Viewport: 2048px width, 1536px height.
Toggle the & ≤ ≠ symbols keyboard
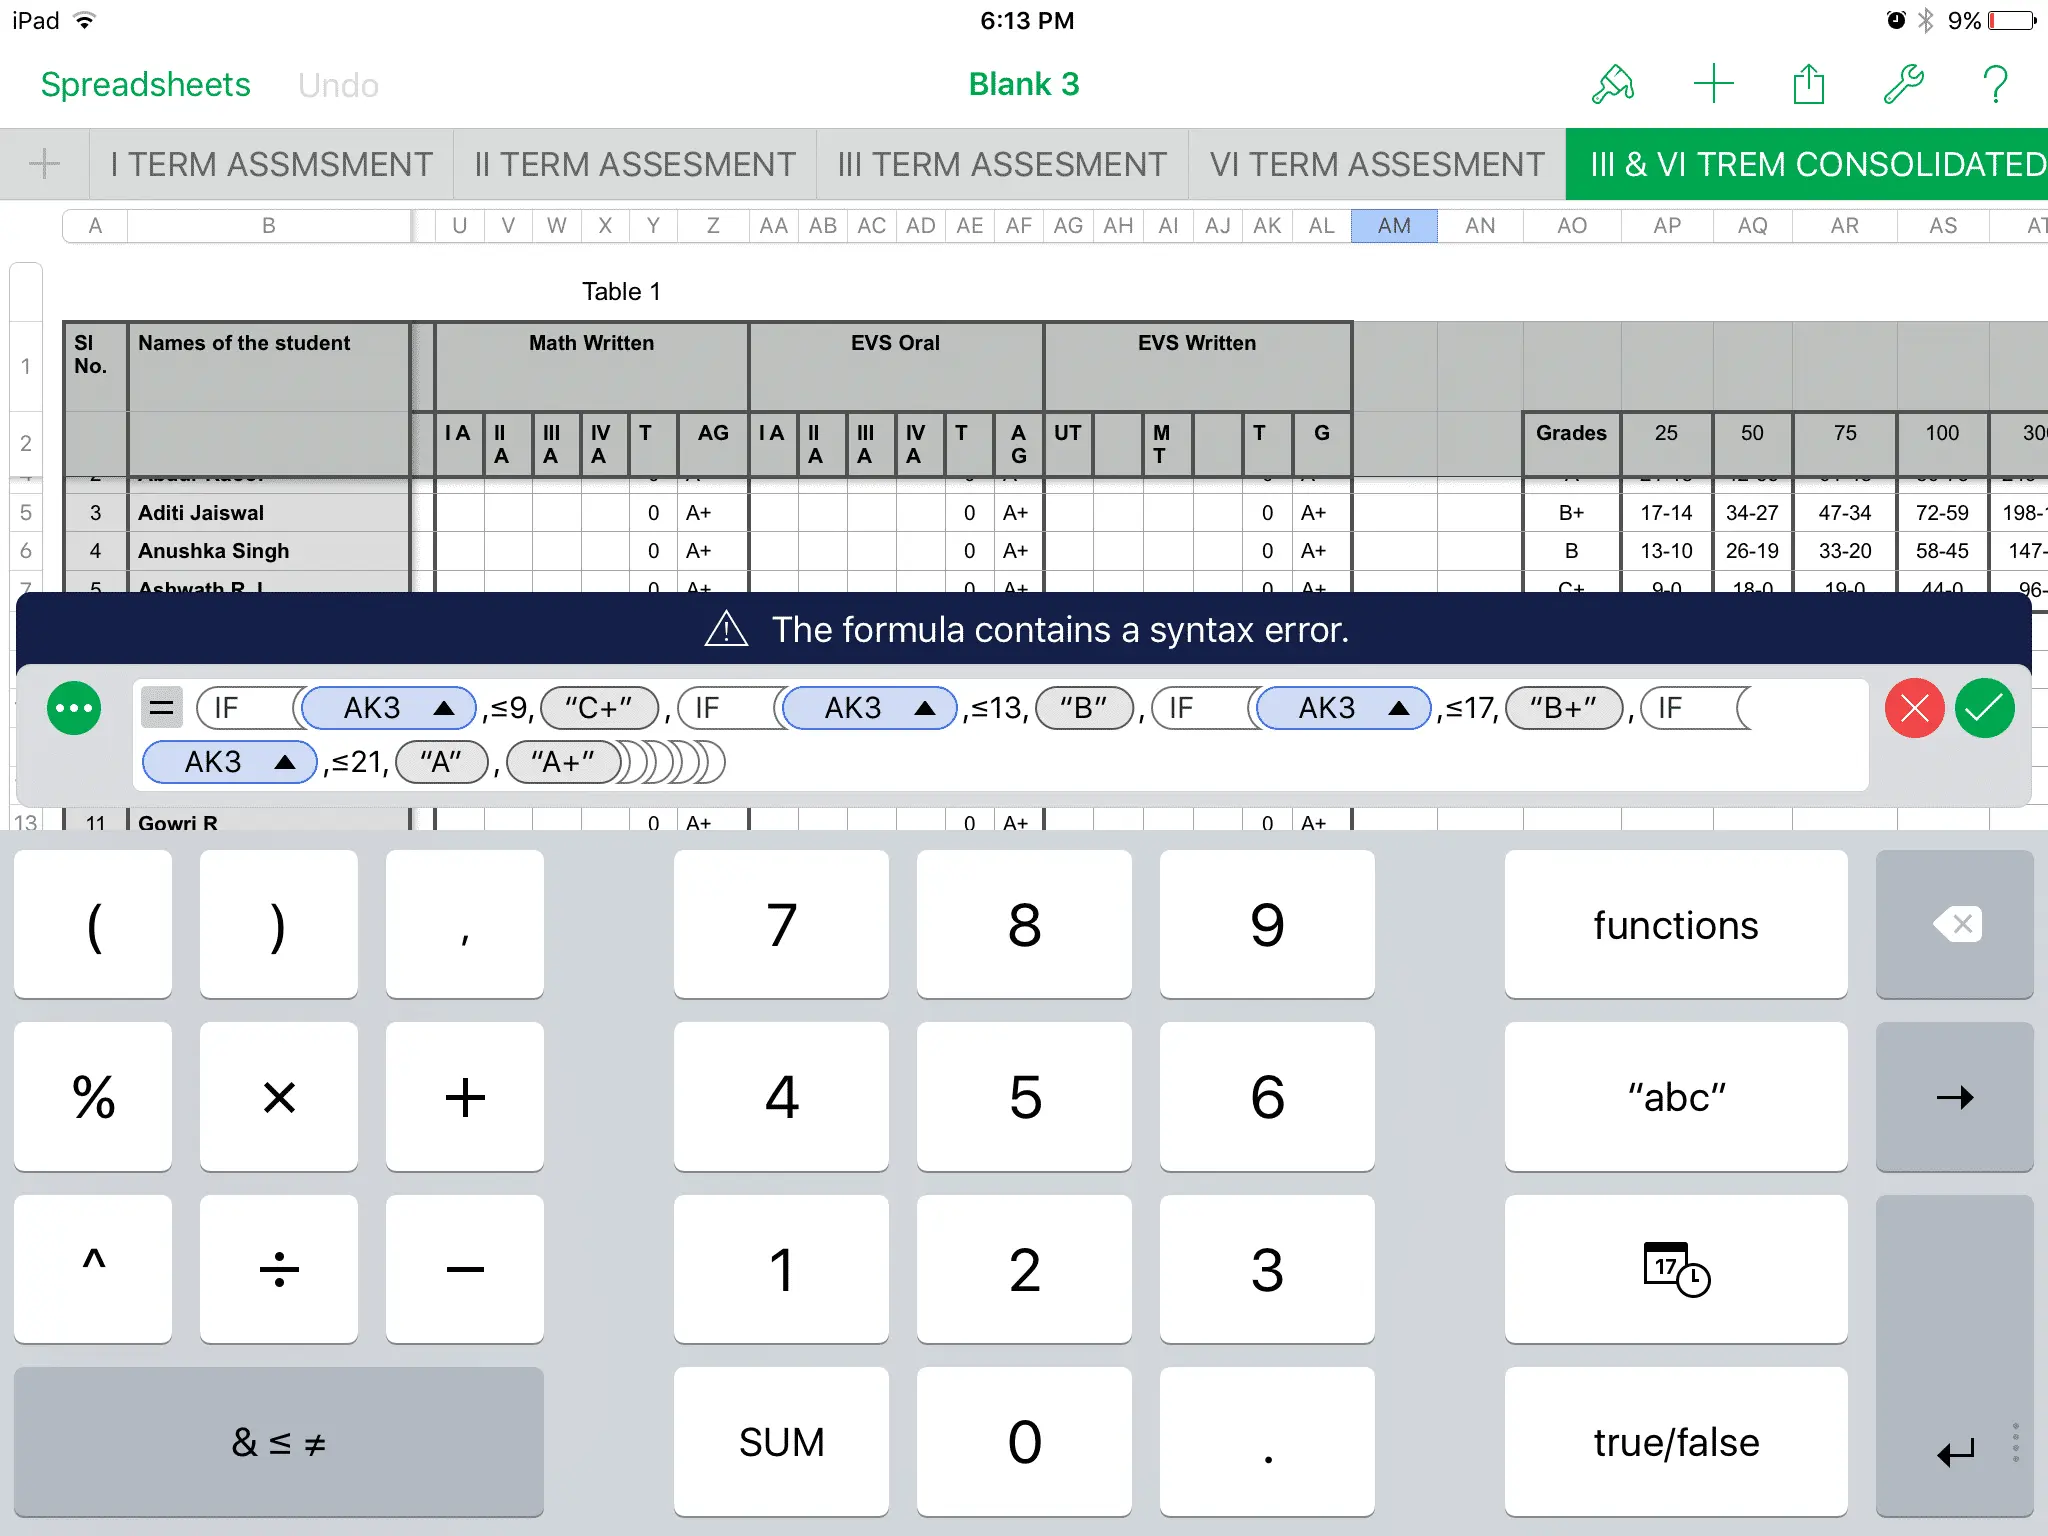278,1442
